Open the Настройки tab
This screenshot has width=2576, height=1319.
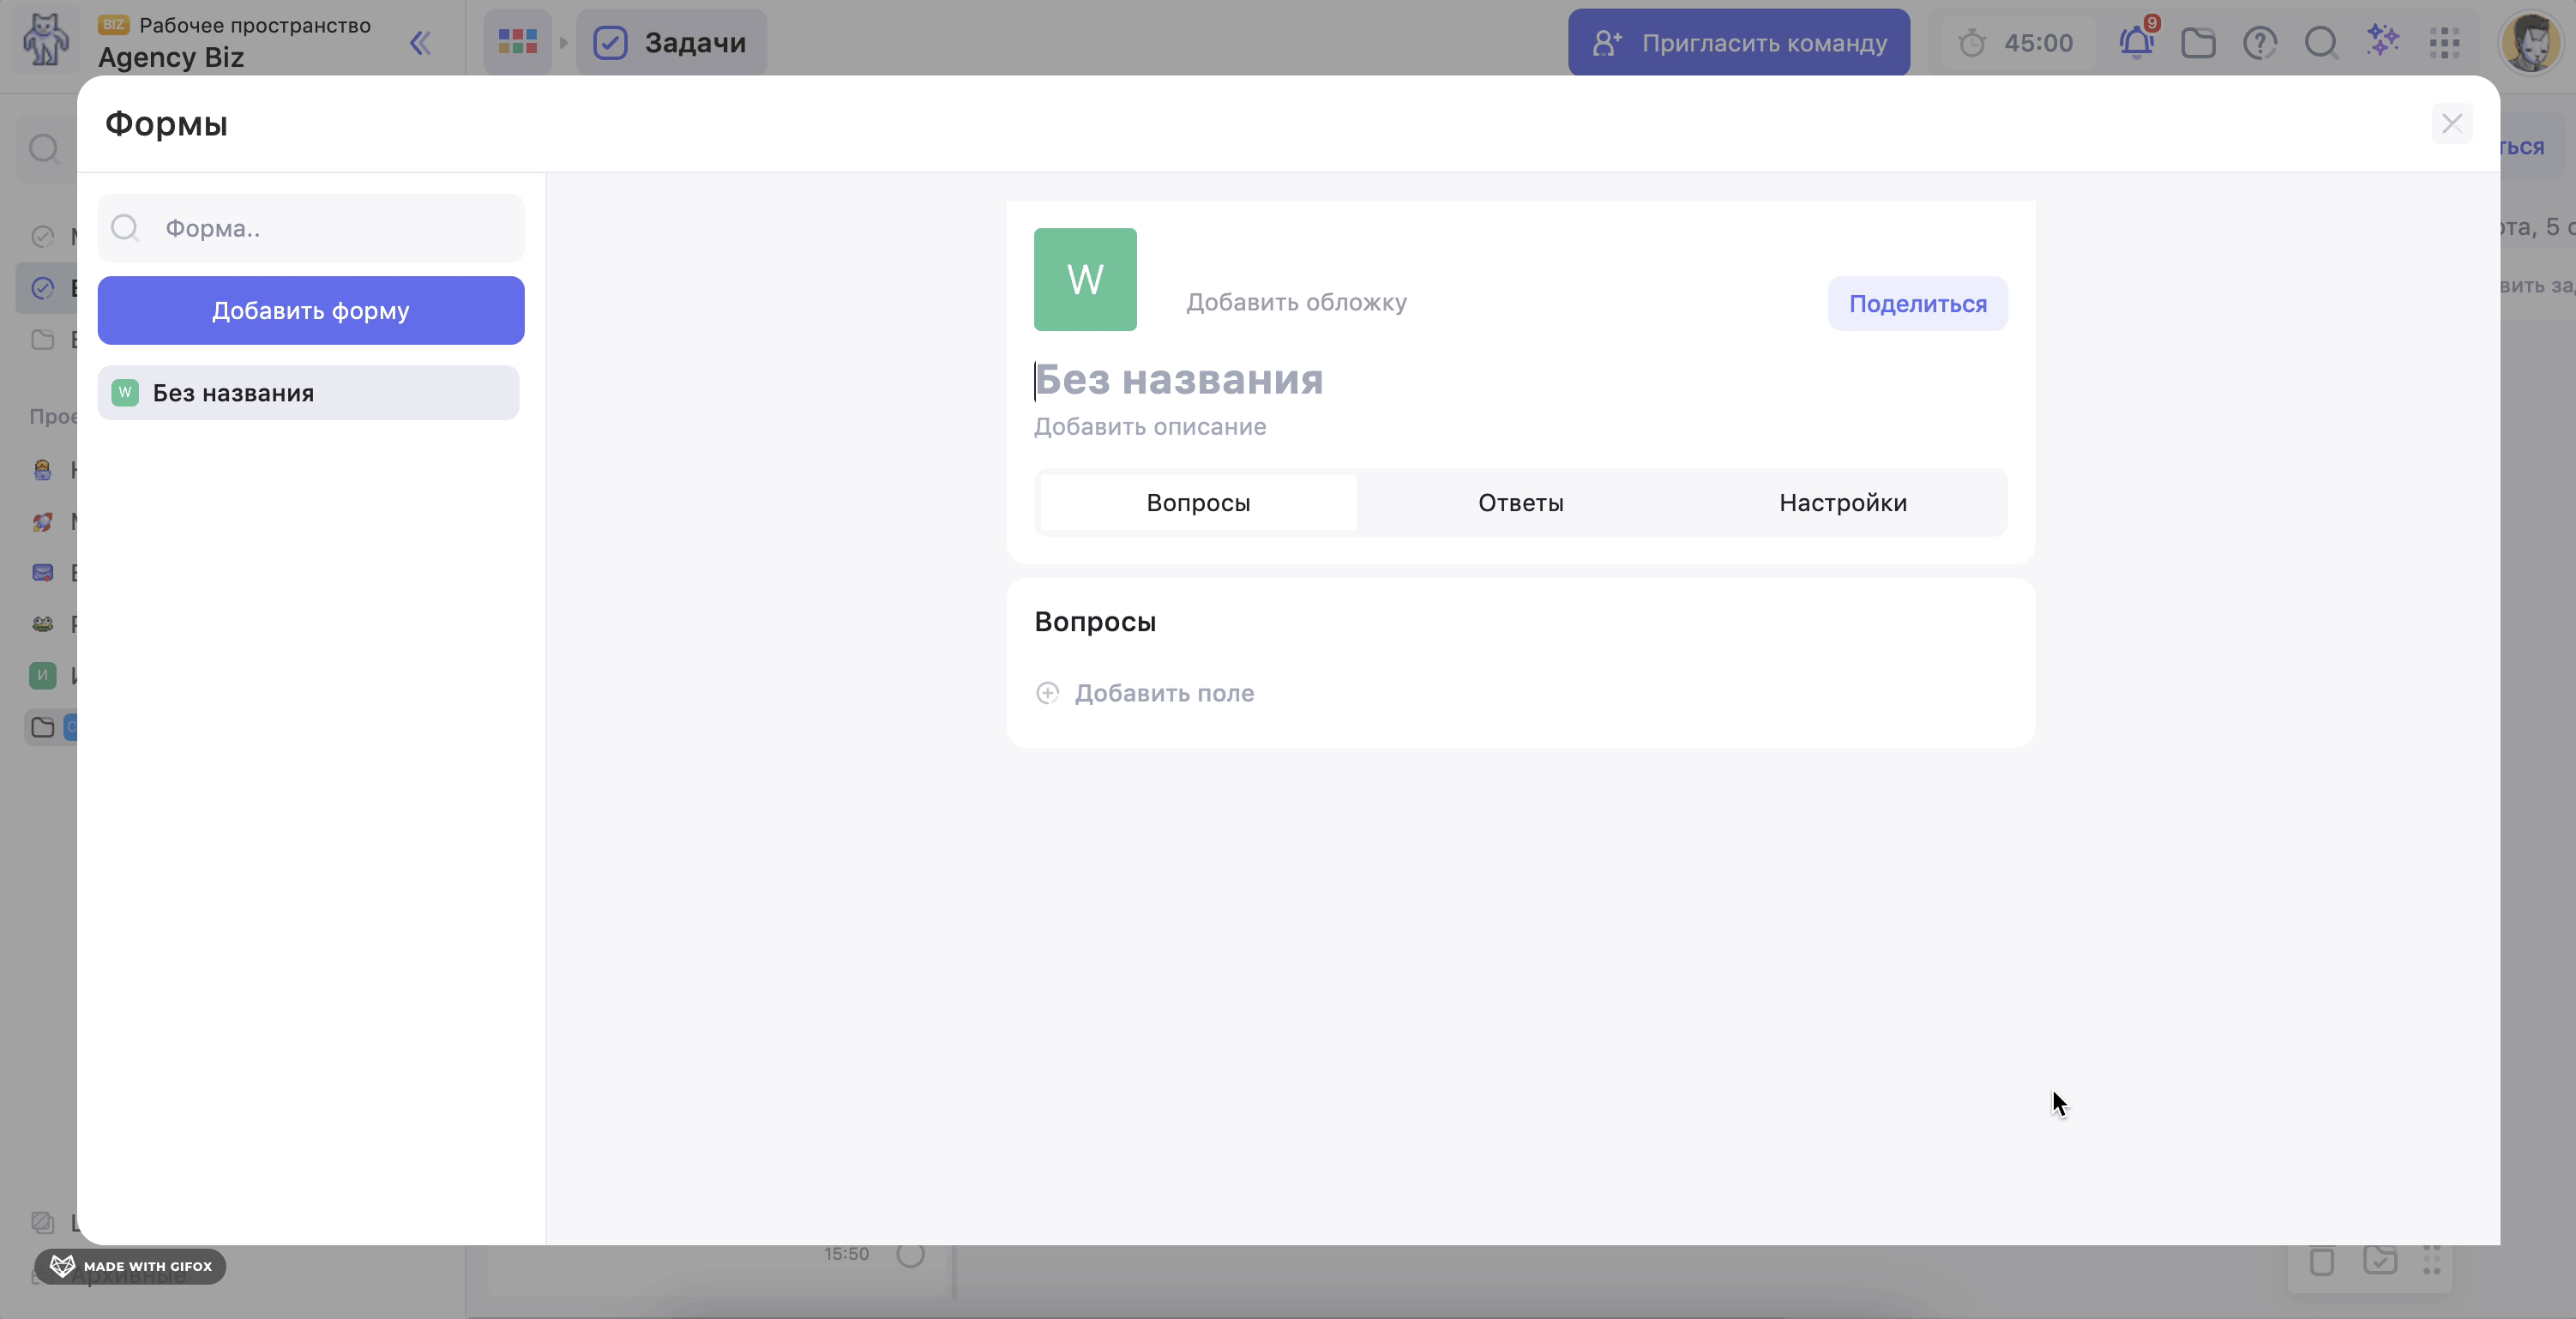[x=1842, y=503]
